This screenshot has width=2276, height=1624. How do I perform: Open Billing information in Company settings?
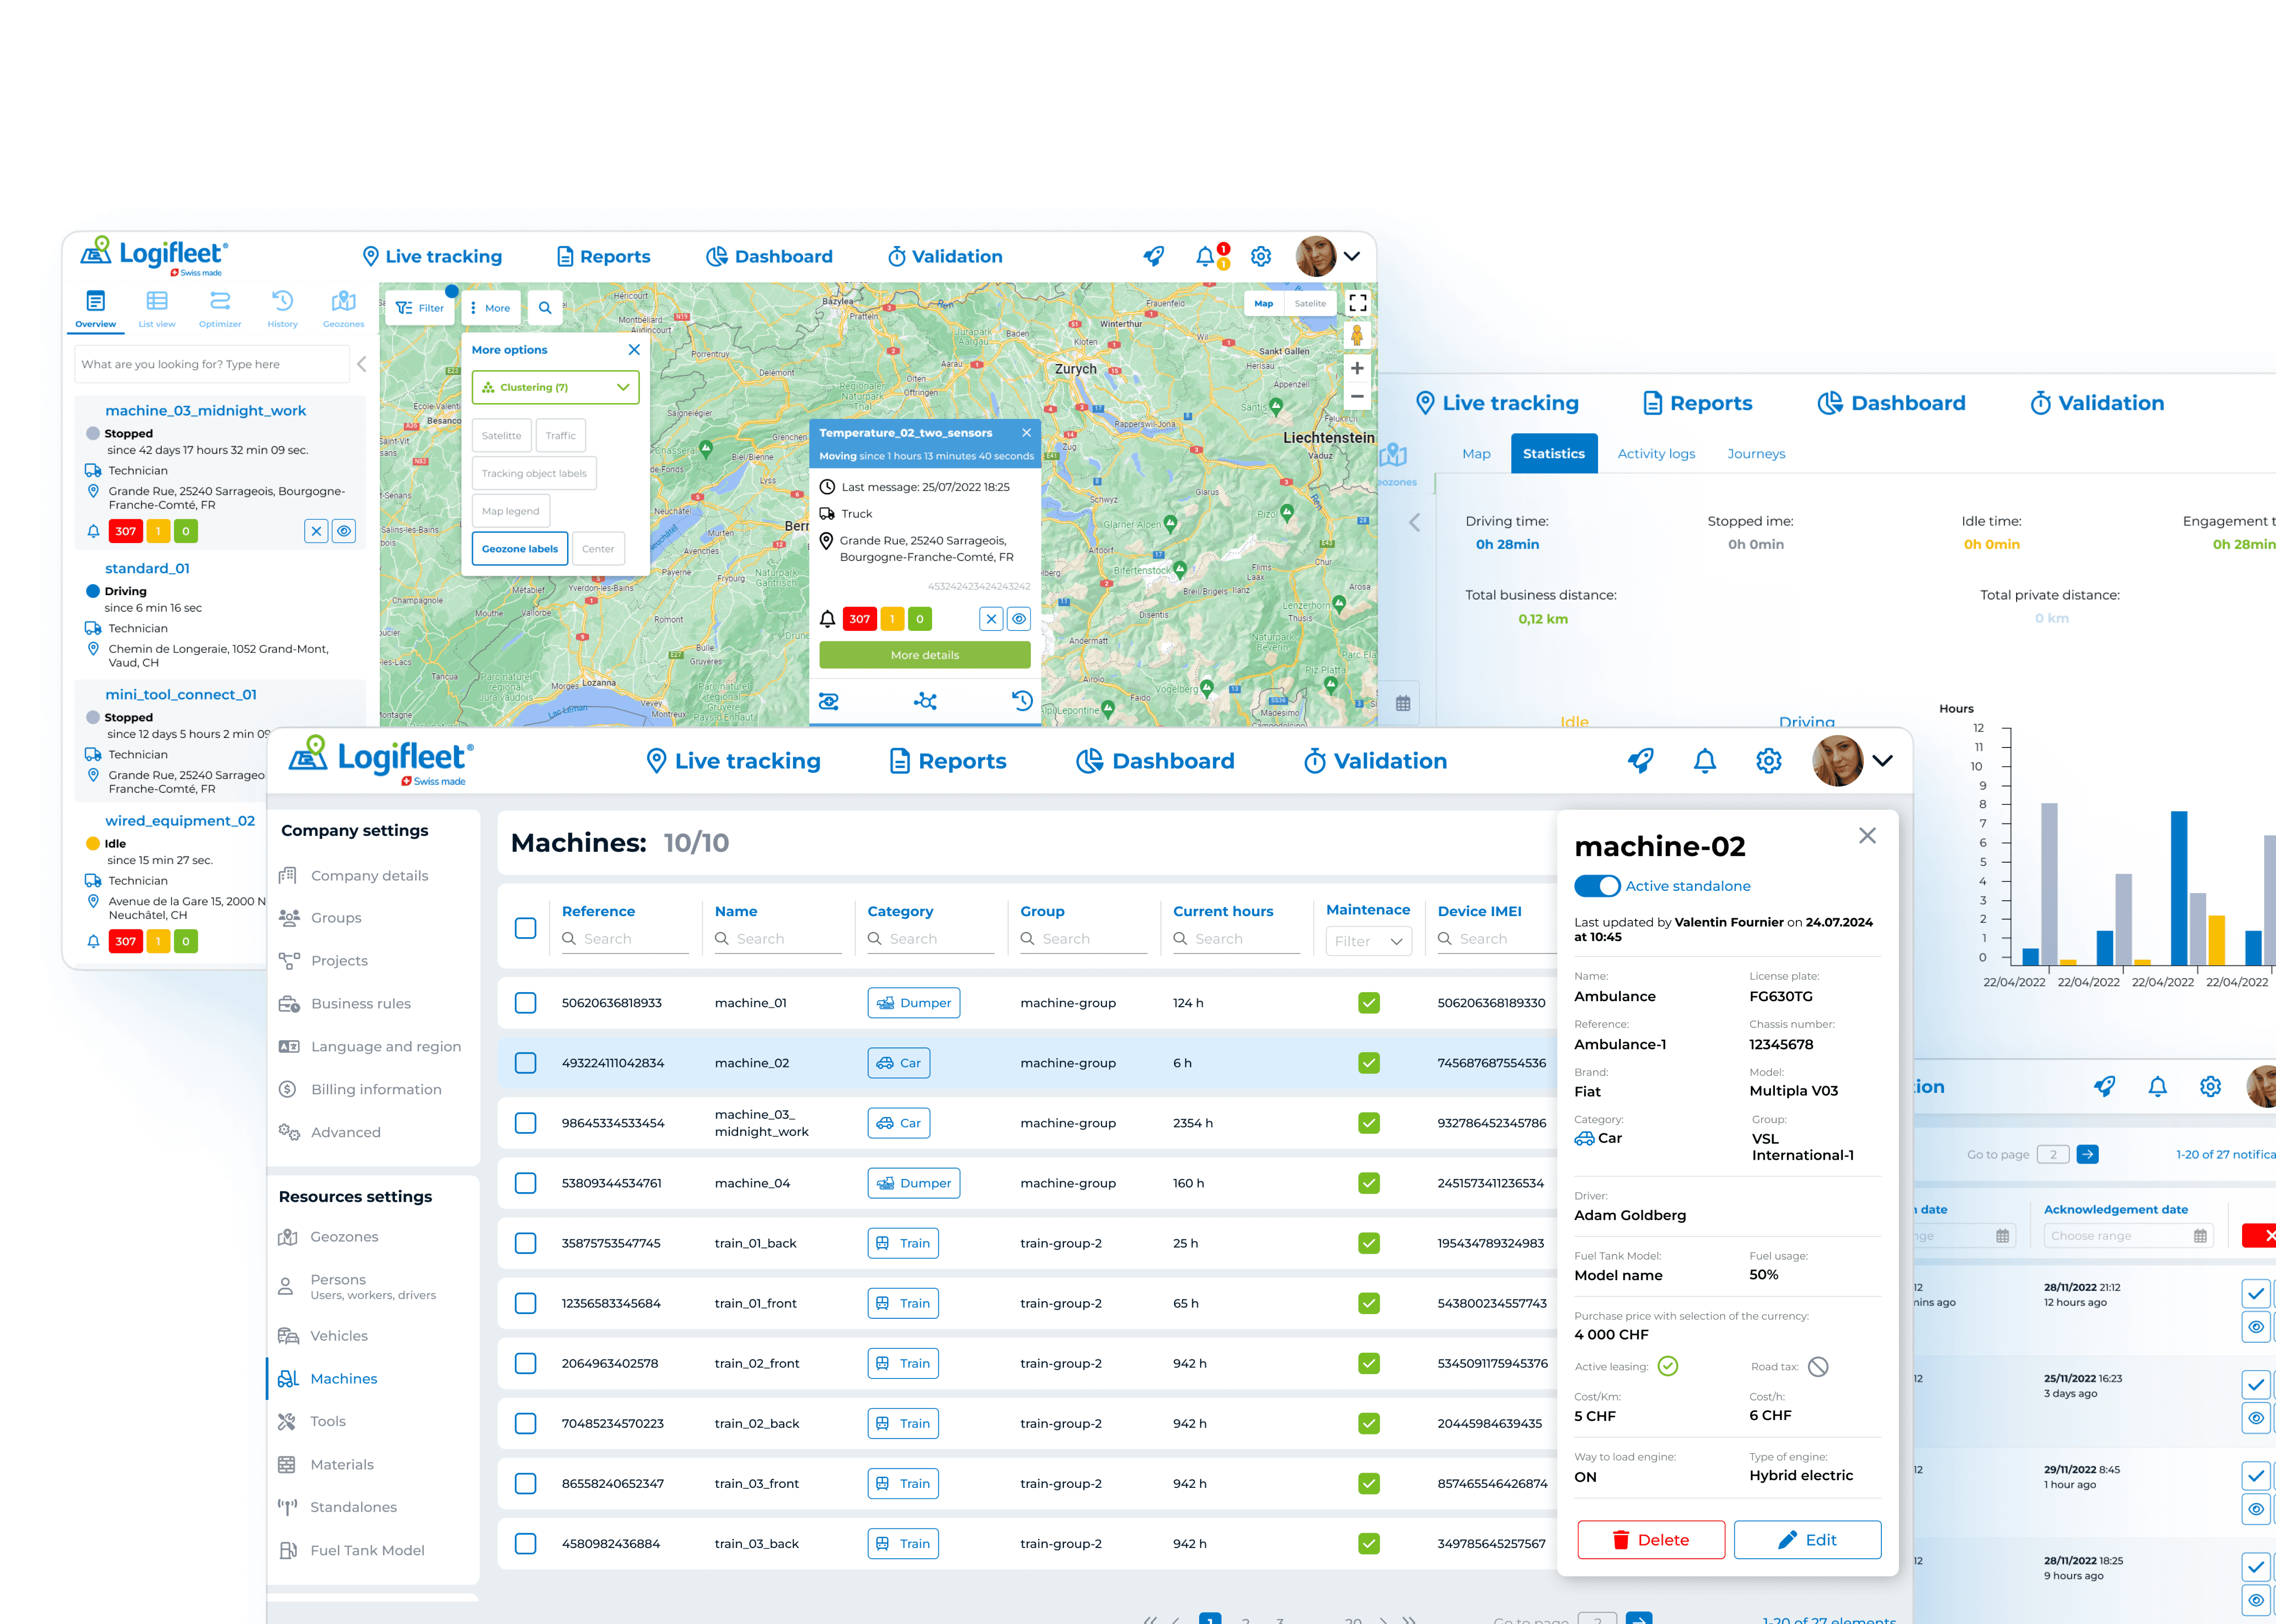(376, 1090)
